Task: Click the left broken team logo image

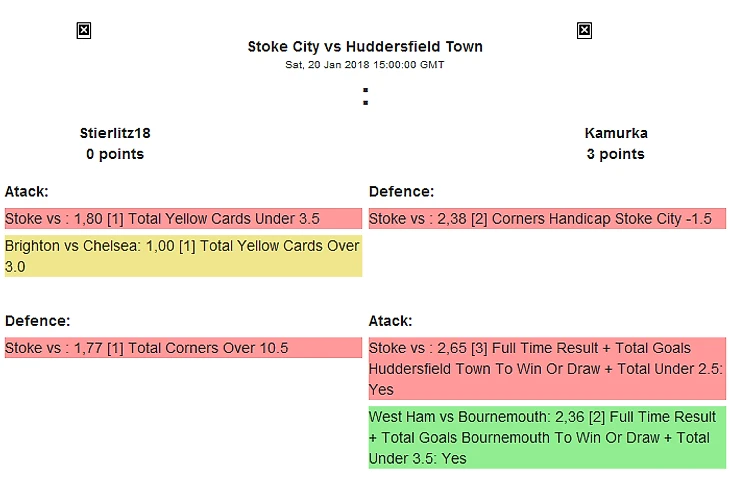Action: (x=84, y=31)
